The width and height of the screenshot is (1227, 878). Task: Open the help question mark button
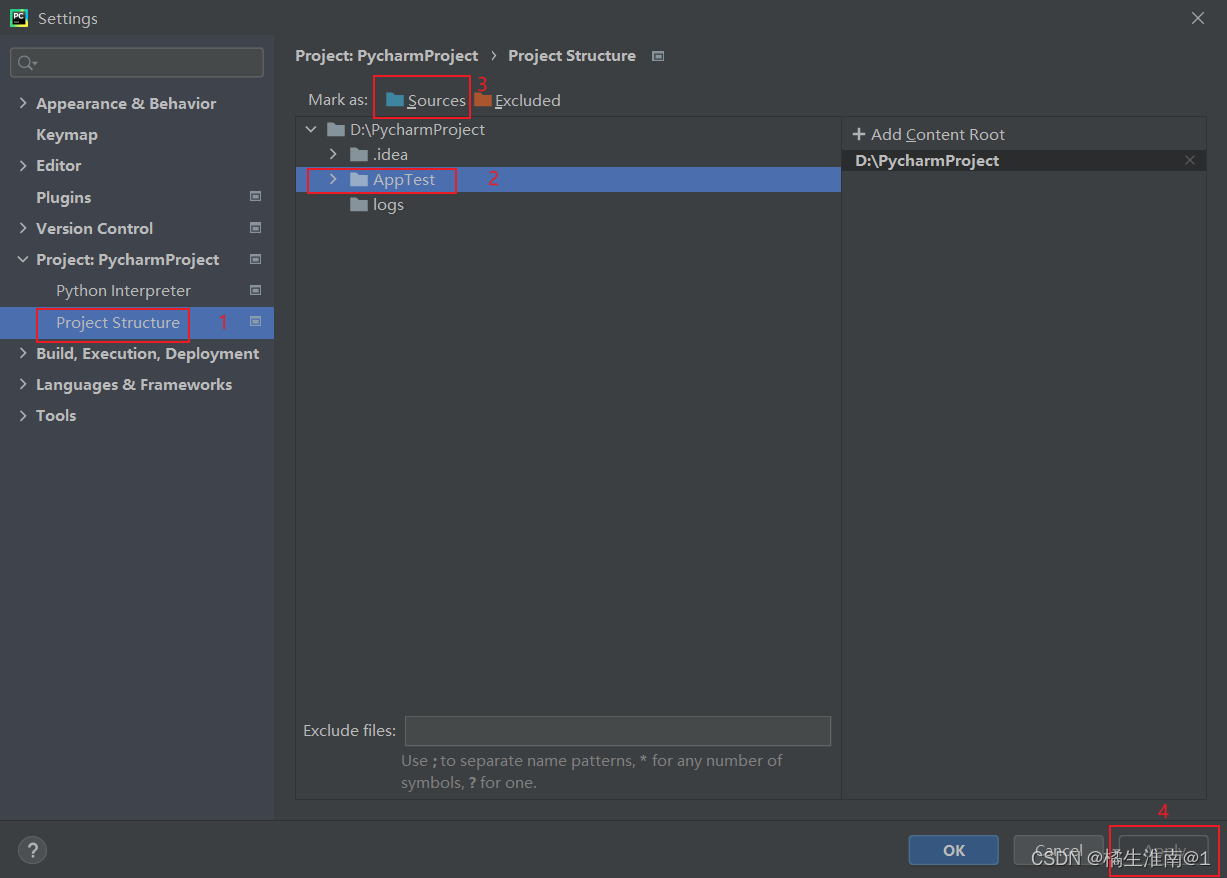coord(32,851)
